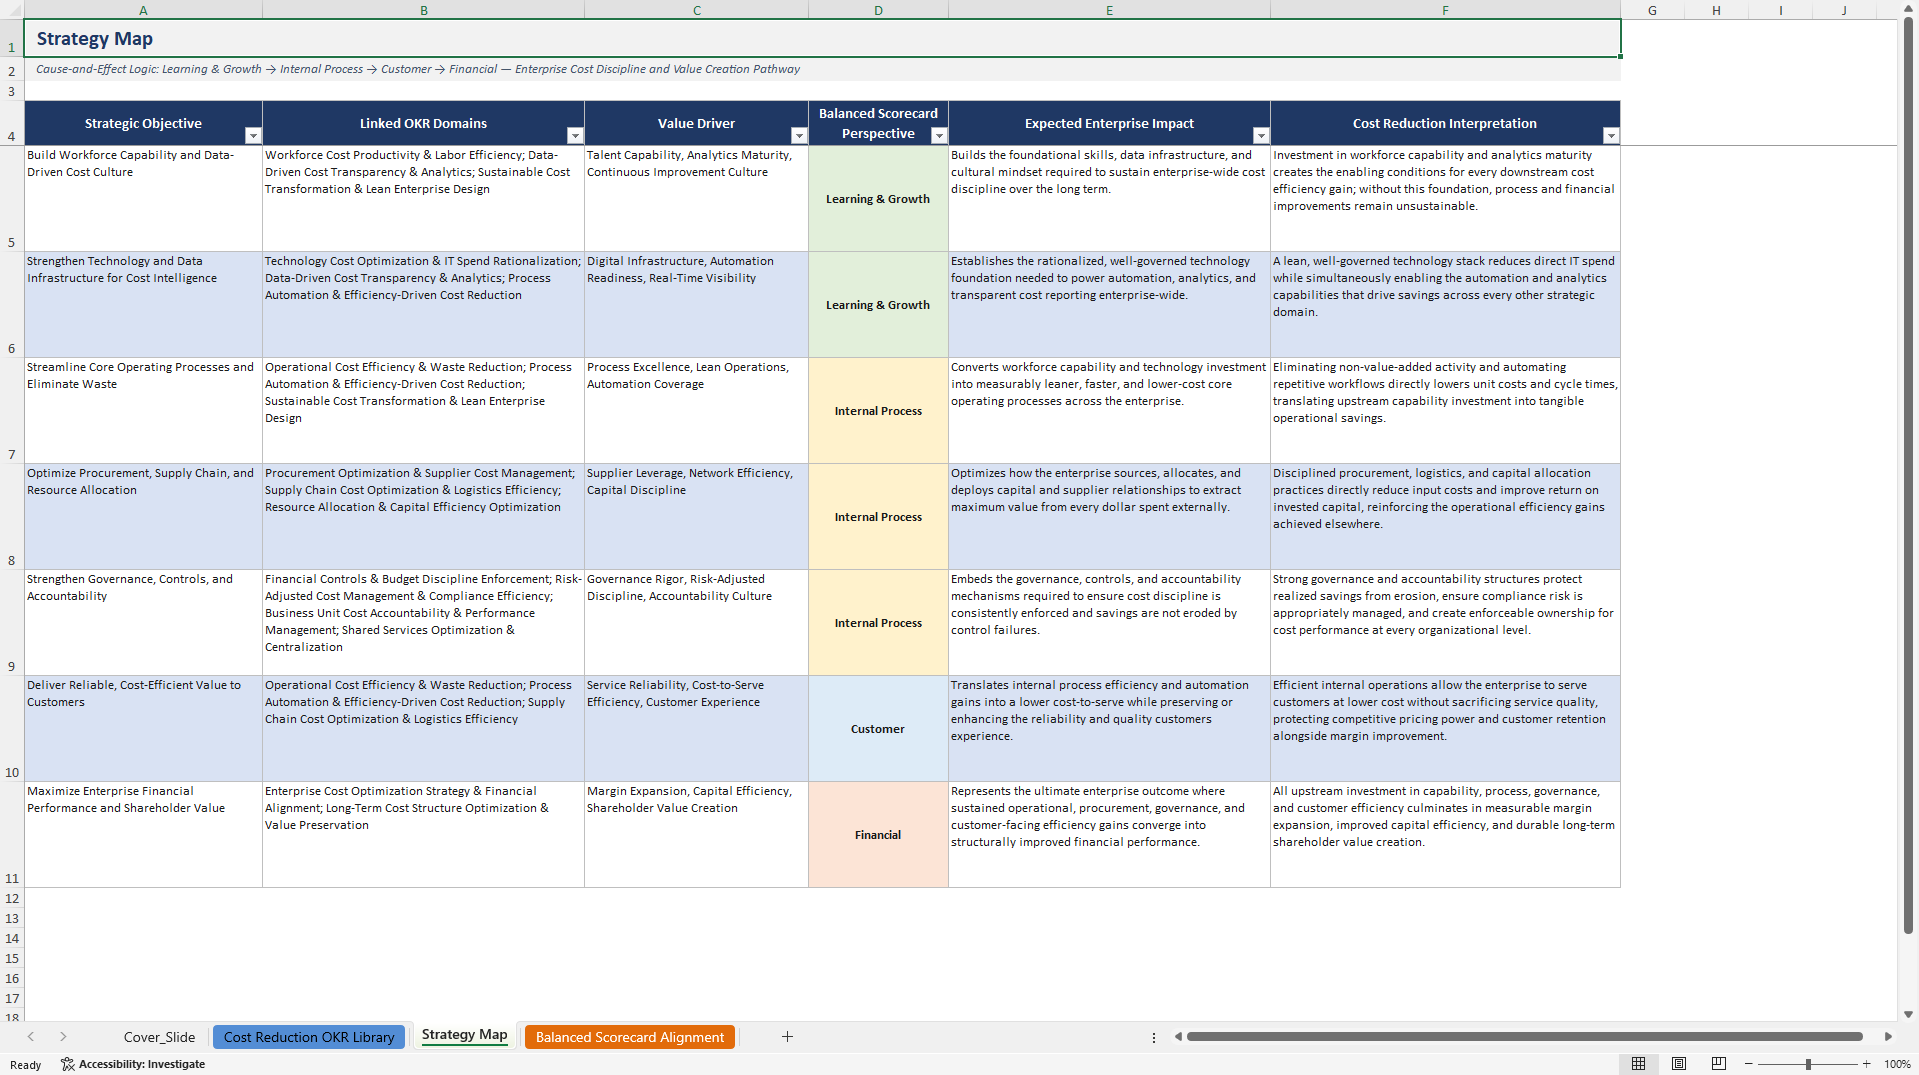Click the Strategy Map title cell
Viewport: 1919px width, 1075px height.
coord(822,39)
